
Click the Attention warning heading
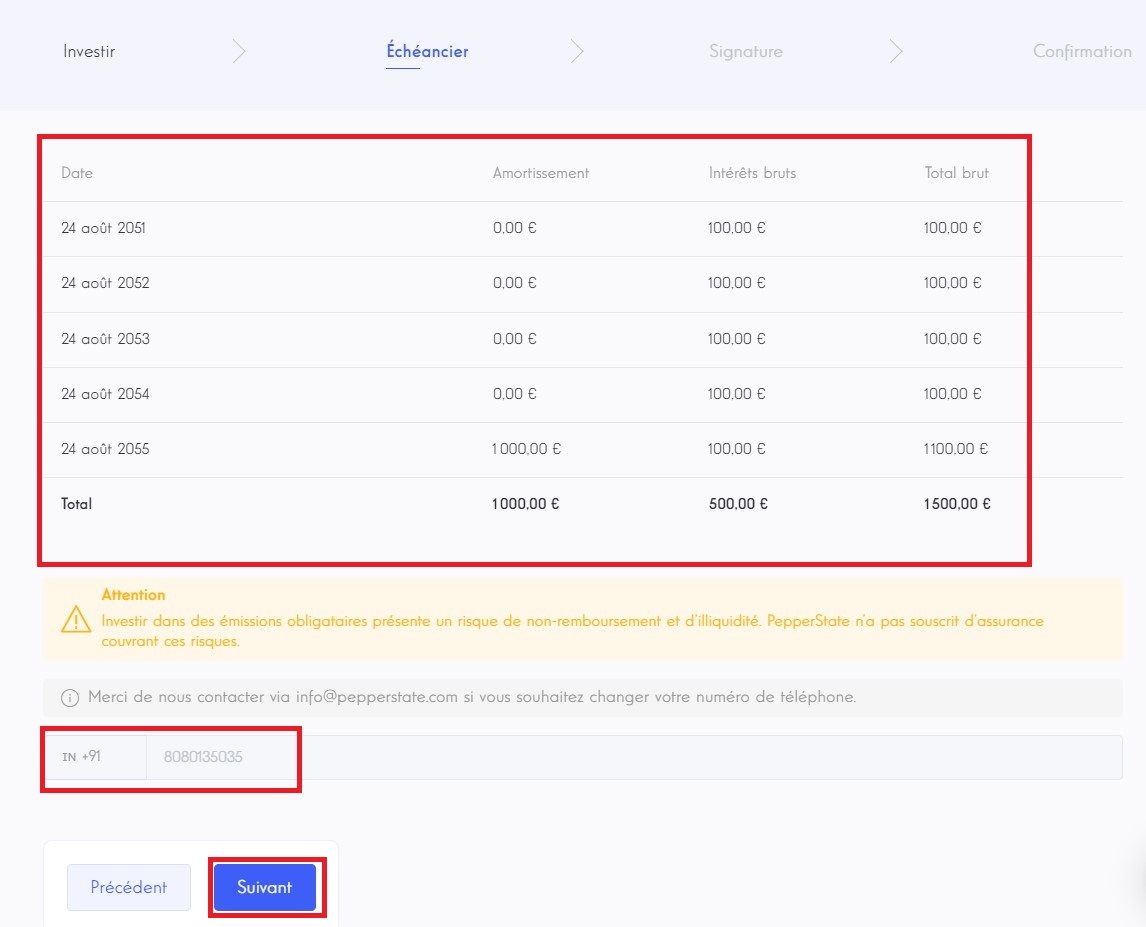[133, 594]
